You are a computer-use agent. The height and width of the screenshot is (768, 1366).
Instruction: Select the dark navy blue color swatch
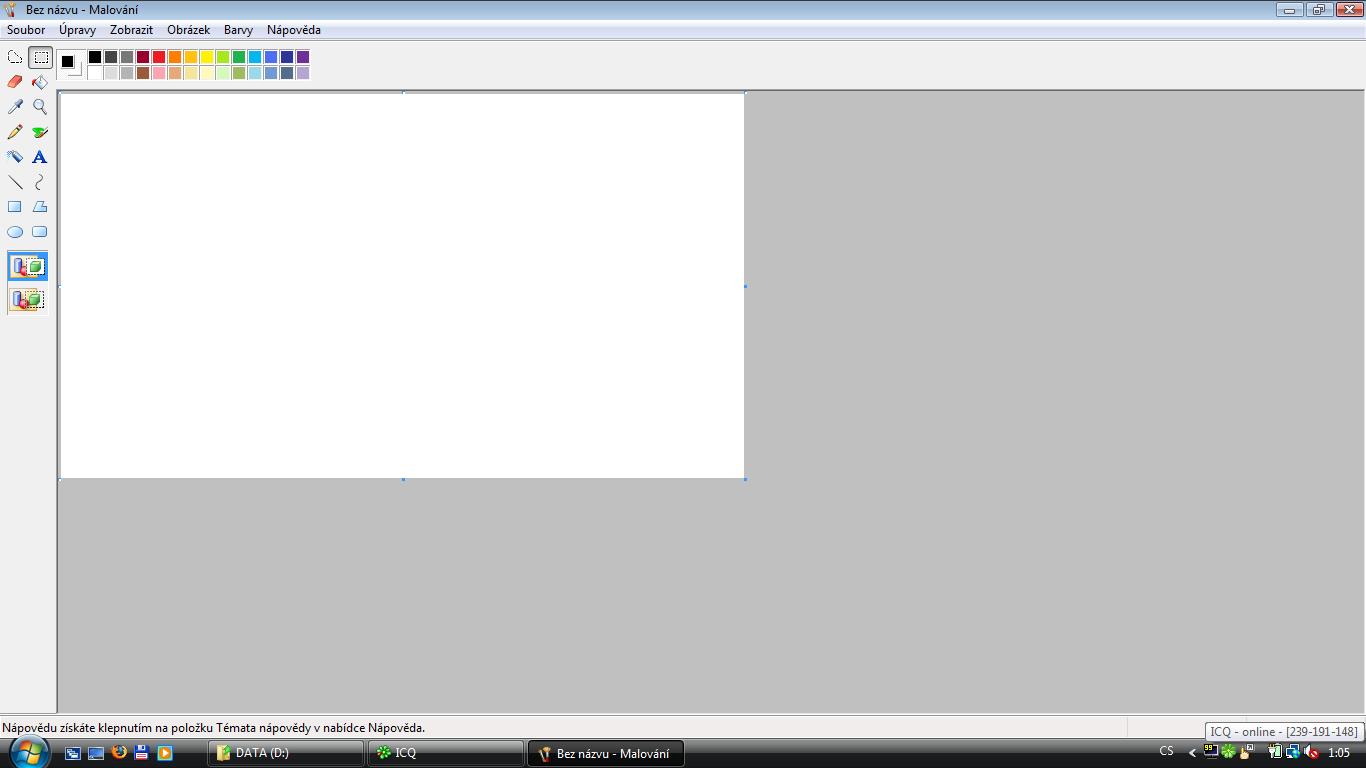point(287,57)
